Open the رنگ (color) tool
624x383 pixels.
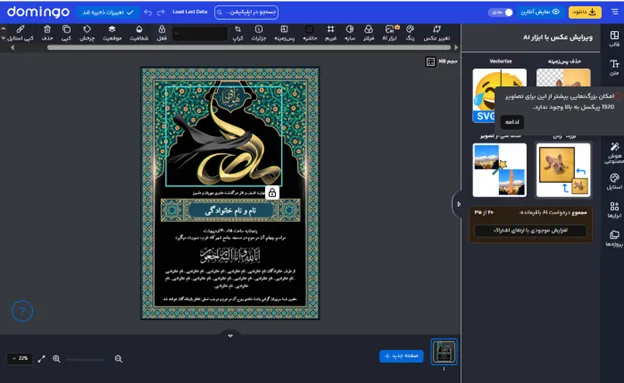pyautogui.click(x=410, y=33)
